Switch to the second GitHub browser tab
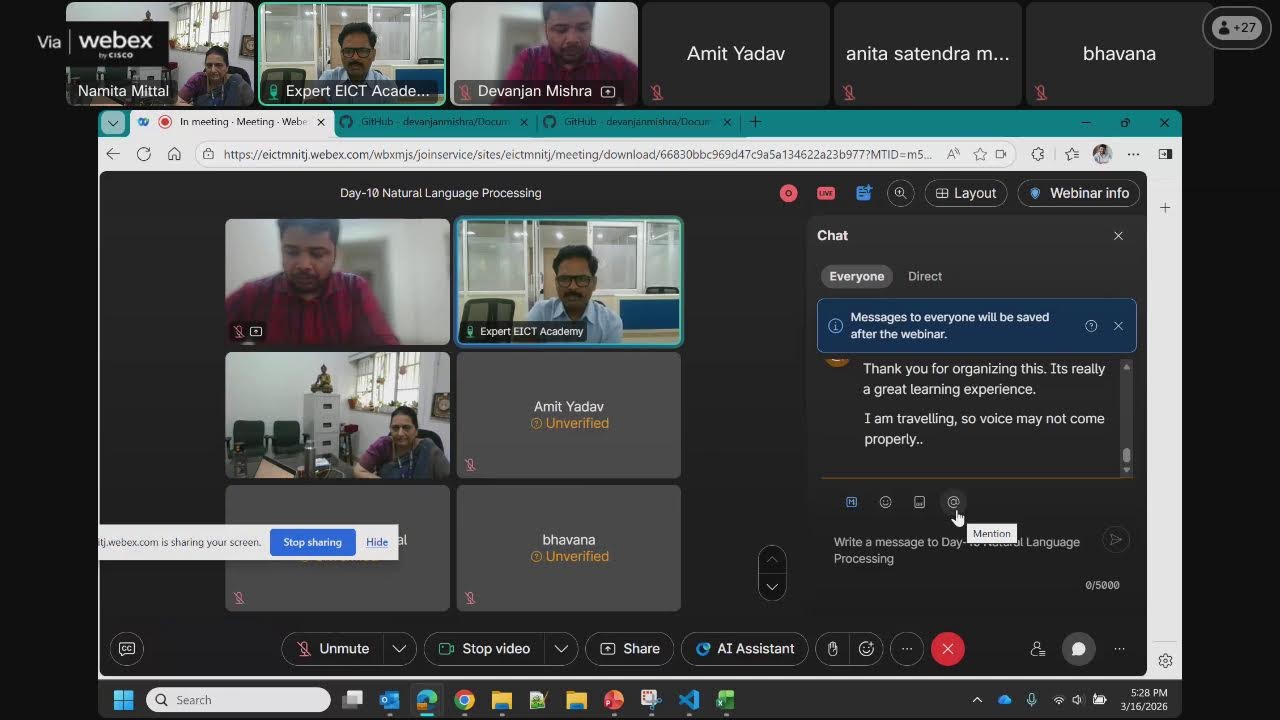1280x720 pixels. (x=635, y=122)
